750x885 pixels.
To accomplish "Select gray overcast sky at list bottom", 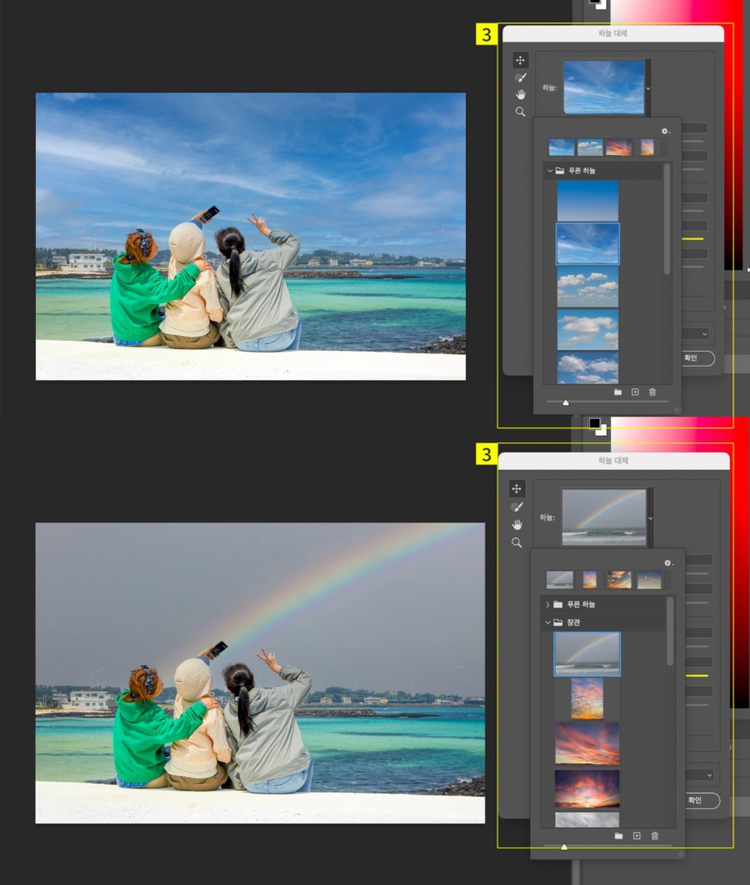I will click(587, 820).
